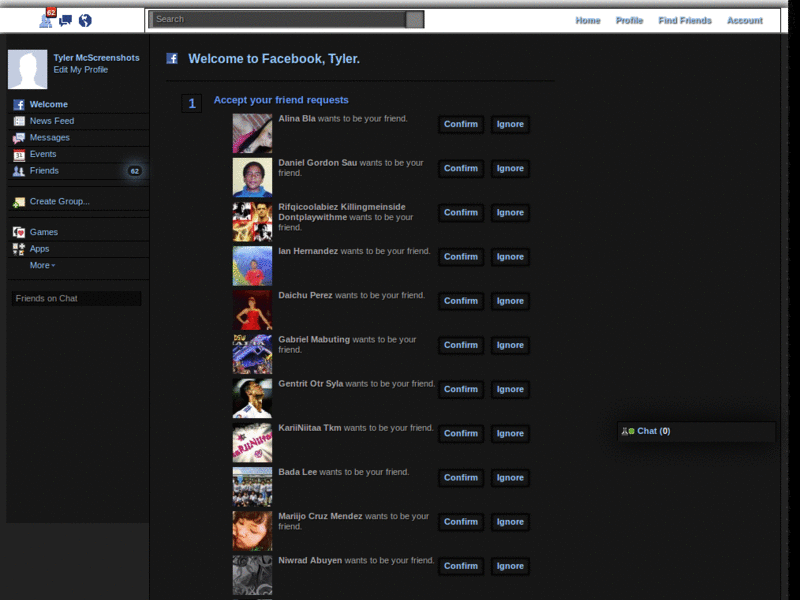This screenshot has width=800, height=600.
Task: Ignore Gabriel Mabuting's friend request
Action: [x=510, y=345]
